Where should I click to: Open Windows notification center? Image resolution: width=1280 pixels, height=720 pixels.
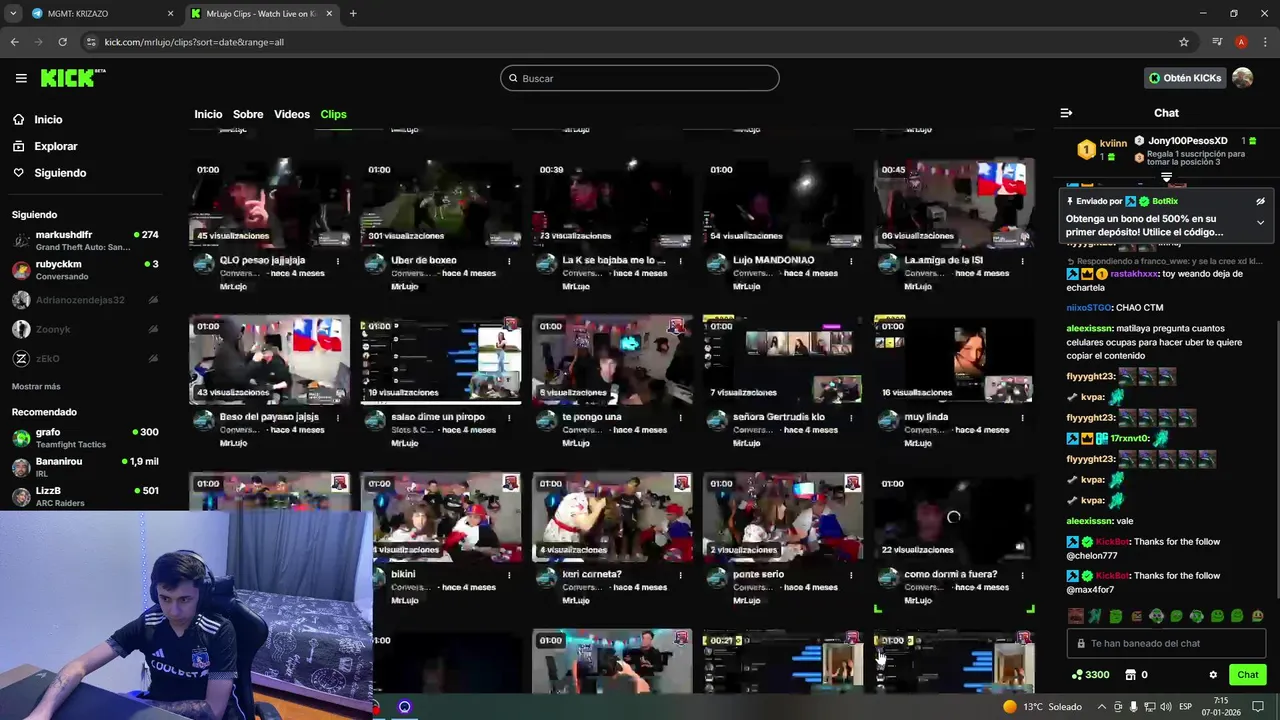click(x=1259, y=707)
